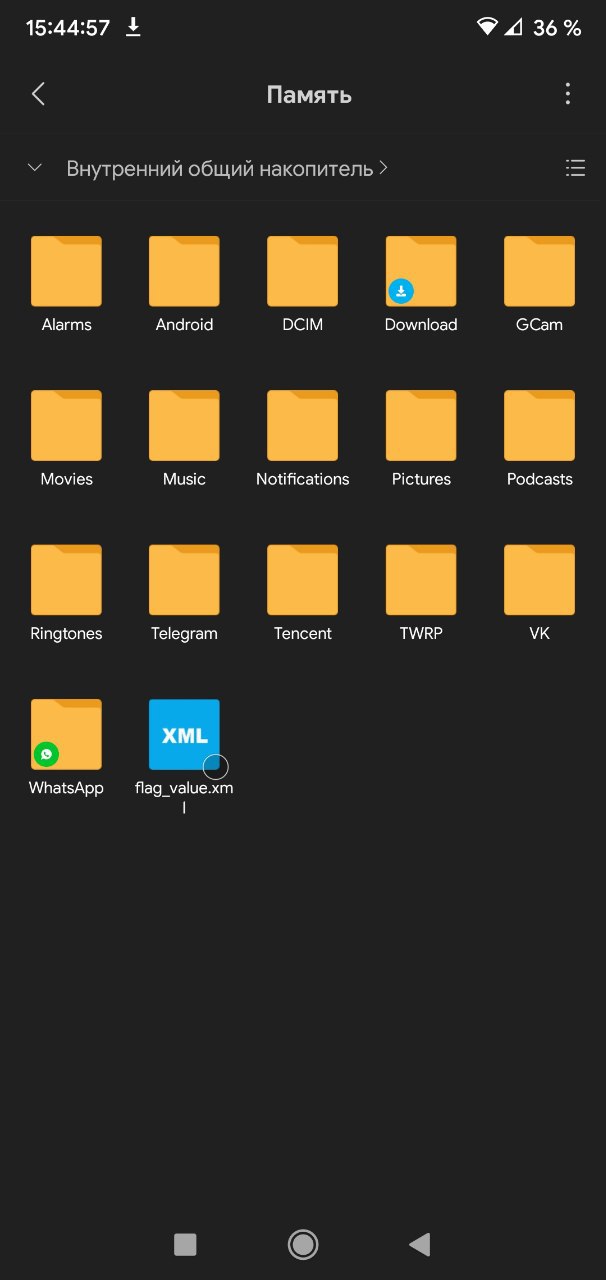The width and height of the screenshot is (606, 1280).
Task: Open the flag_value.xml file icon
Action: point(184,734)
